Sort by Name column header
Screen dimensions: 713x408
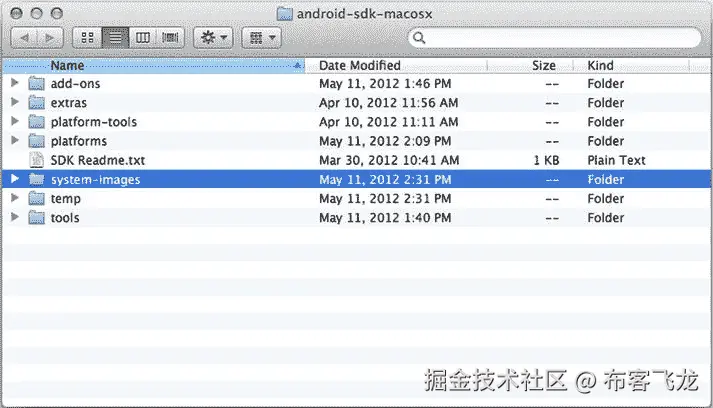click(x=154, y=65)
